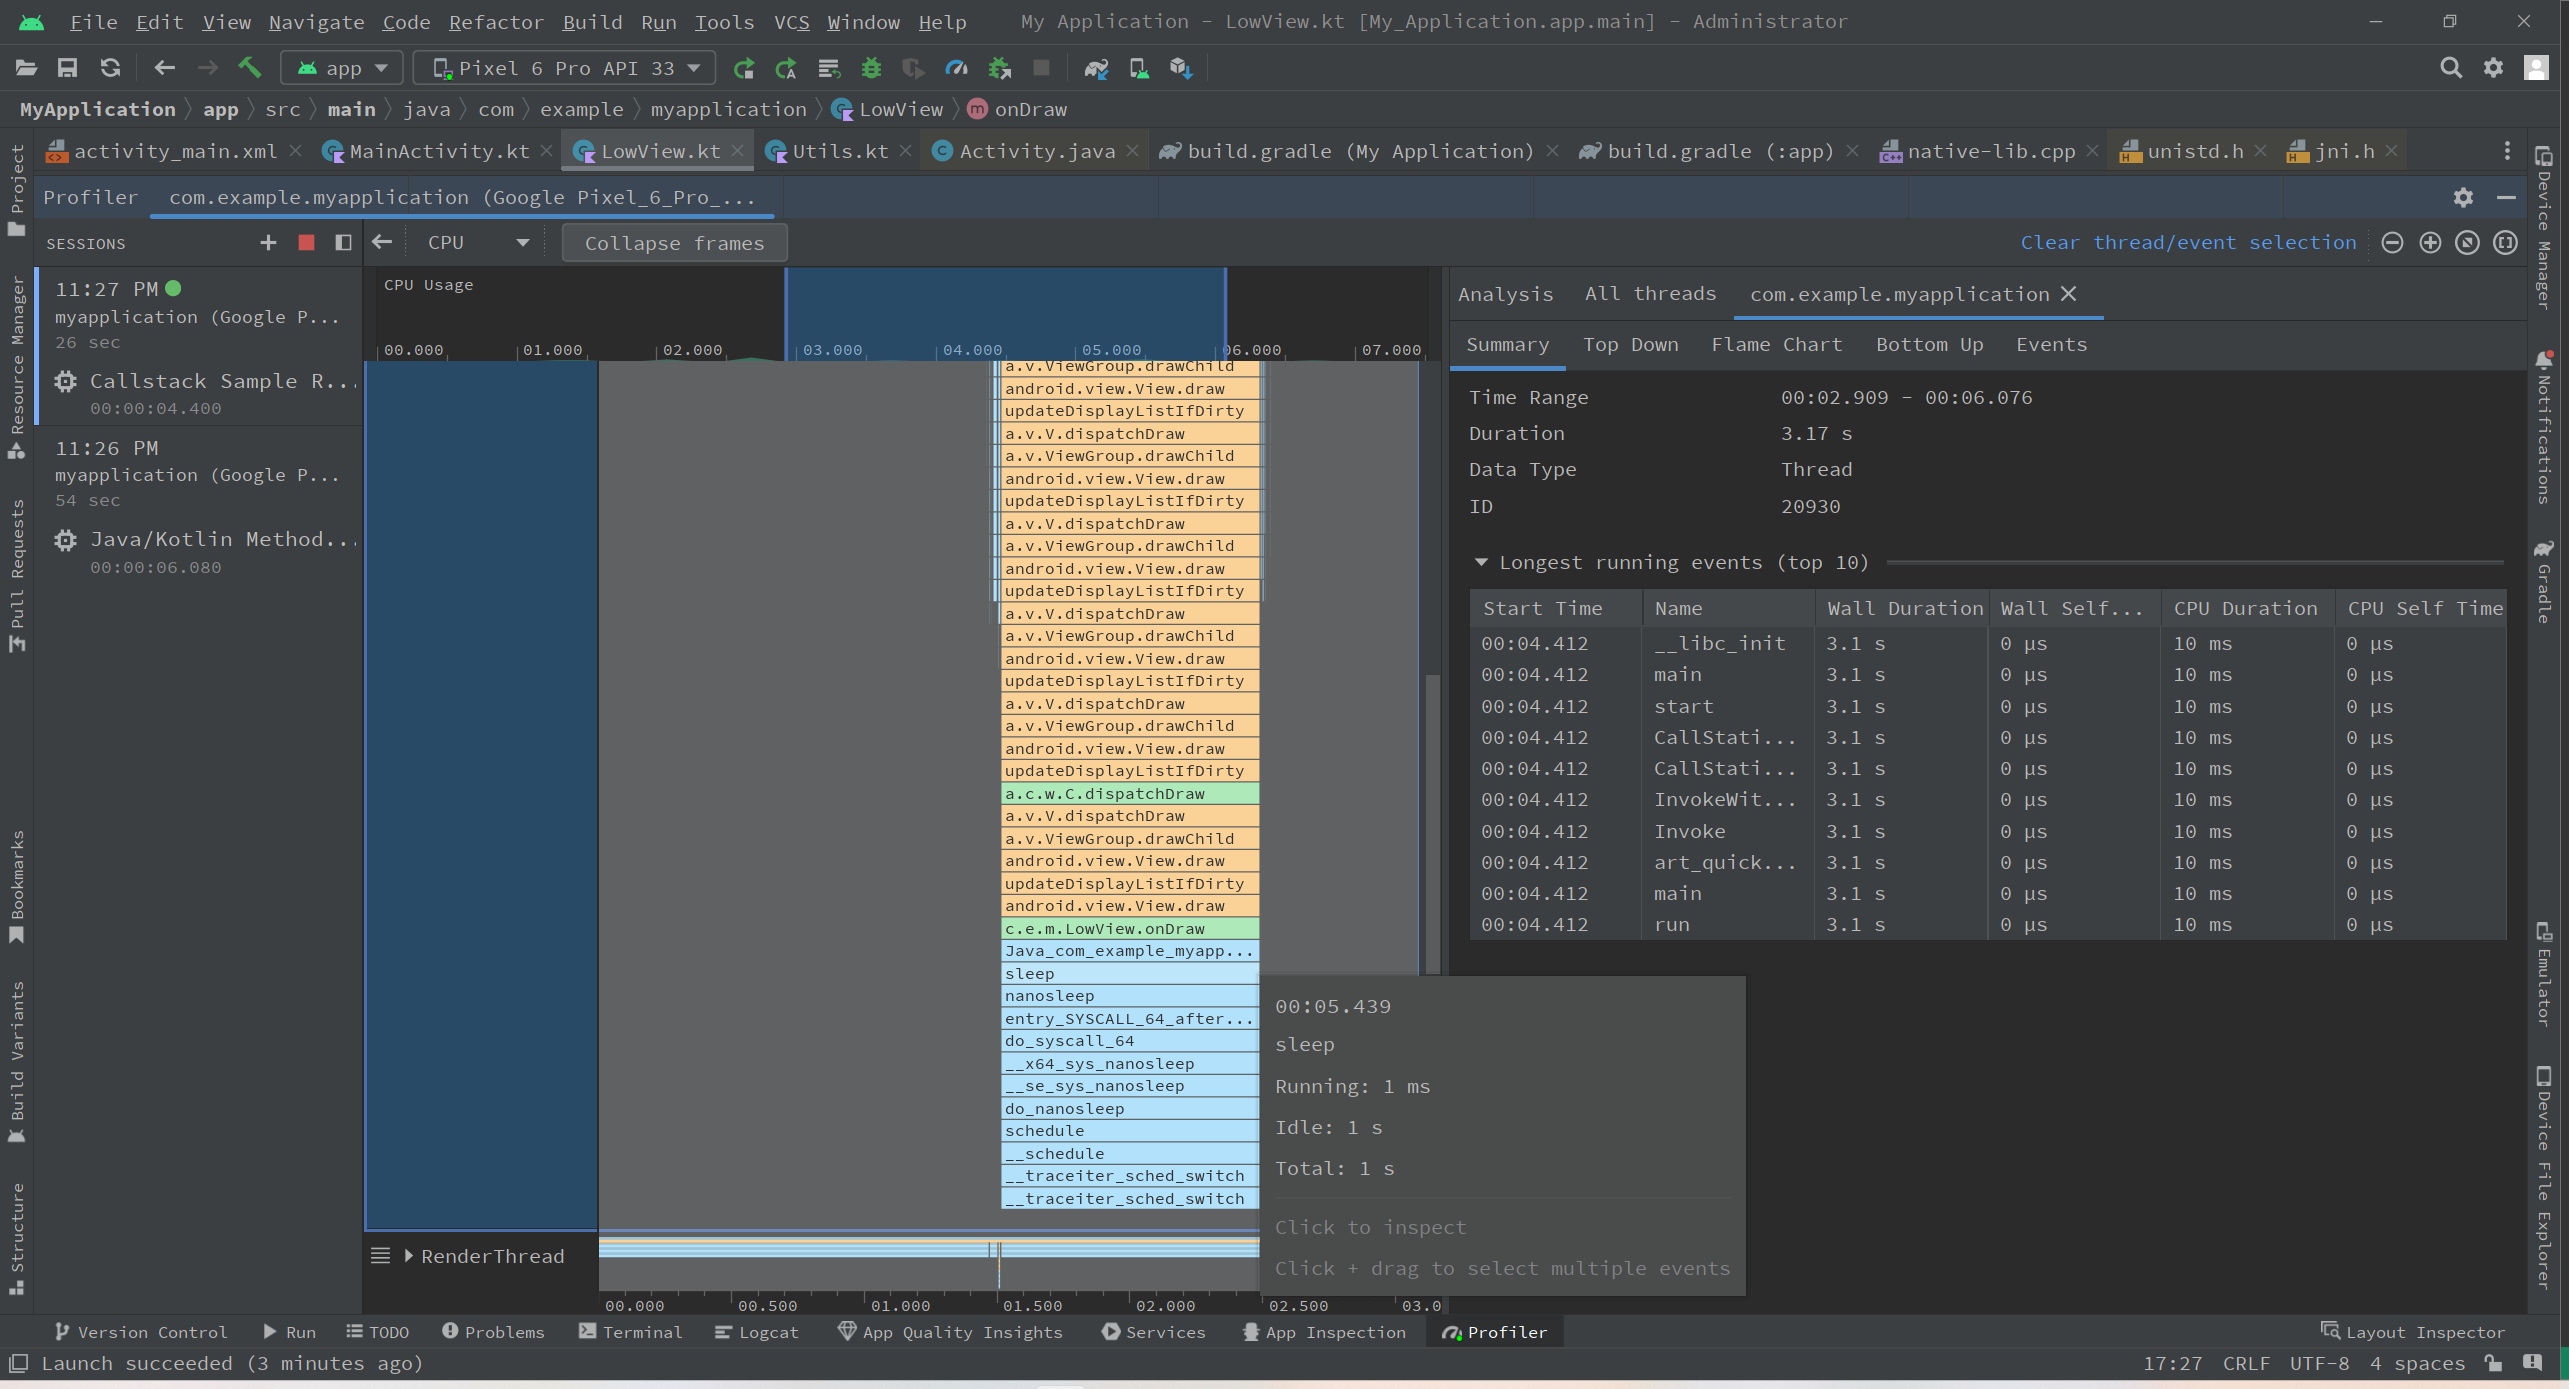This screenshot has width=2569, height=1389.
Task: Open IDE settings gear in main toolbar
Action: [2493, 68]
